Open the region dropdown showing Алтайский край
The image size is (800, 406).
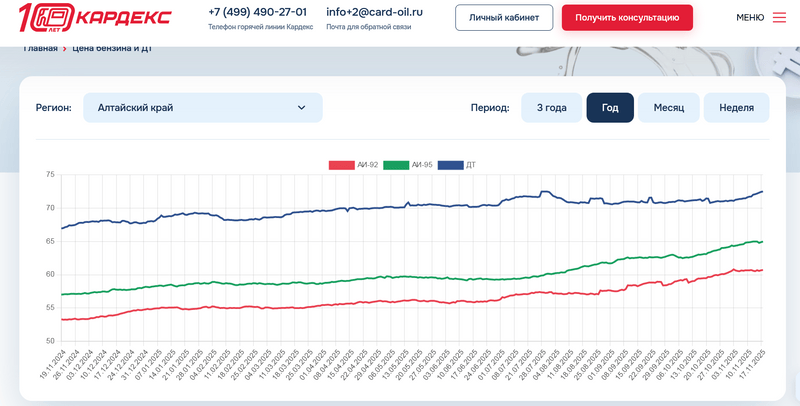point(203,108)
